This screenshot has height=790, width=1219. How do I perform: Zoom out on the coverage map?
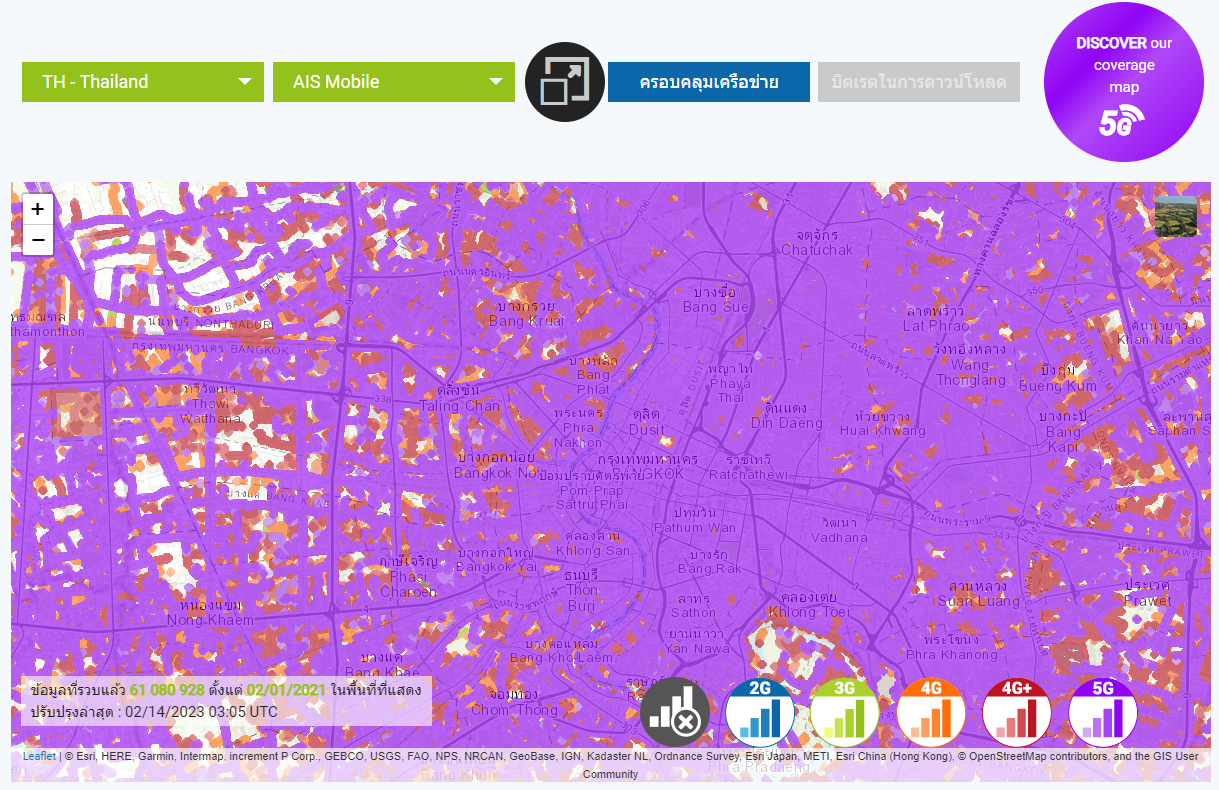[x=37, y=240]
